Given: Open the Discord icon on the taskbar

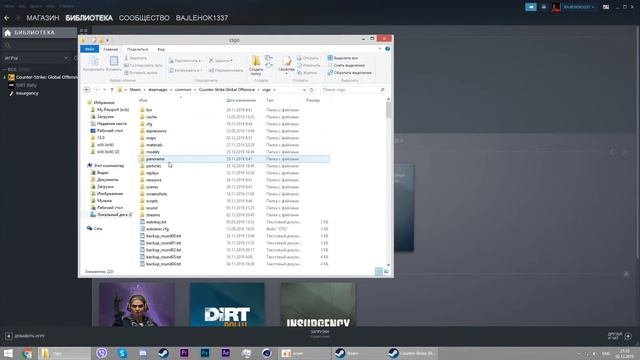Looking at the screenshot, I should 143,353.
